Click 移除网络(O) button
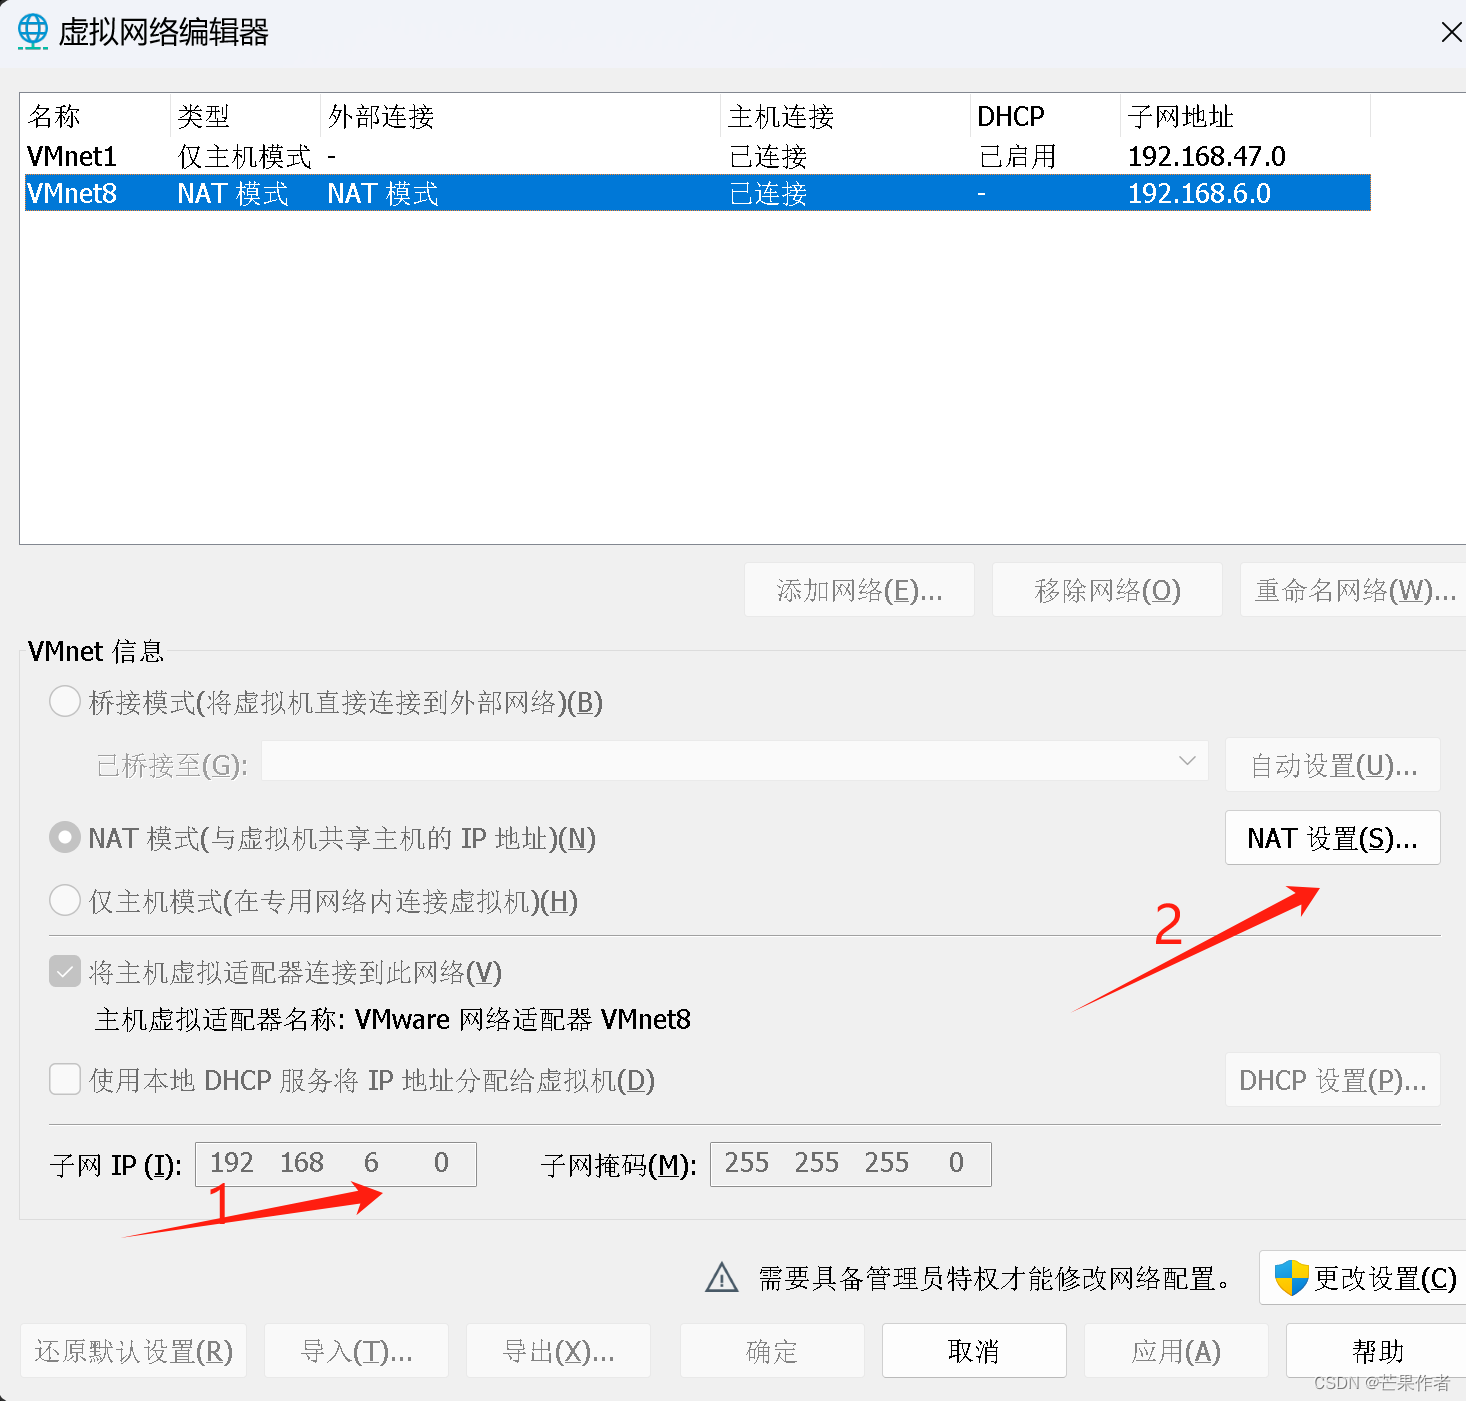Viewport: 1466px width, 1401px height. (1107, 590)
